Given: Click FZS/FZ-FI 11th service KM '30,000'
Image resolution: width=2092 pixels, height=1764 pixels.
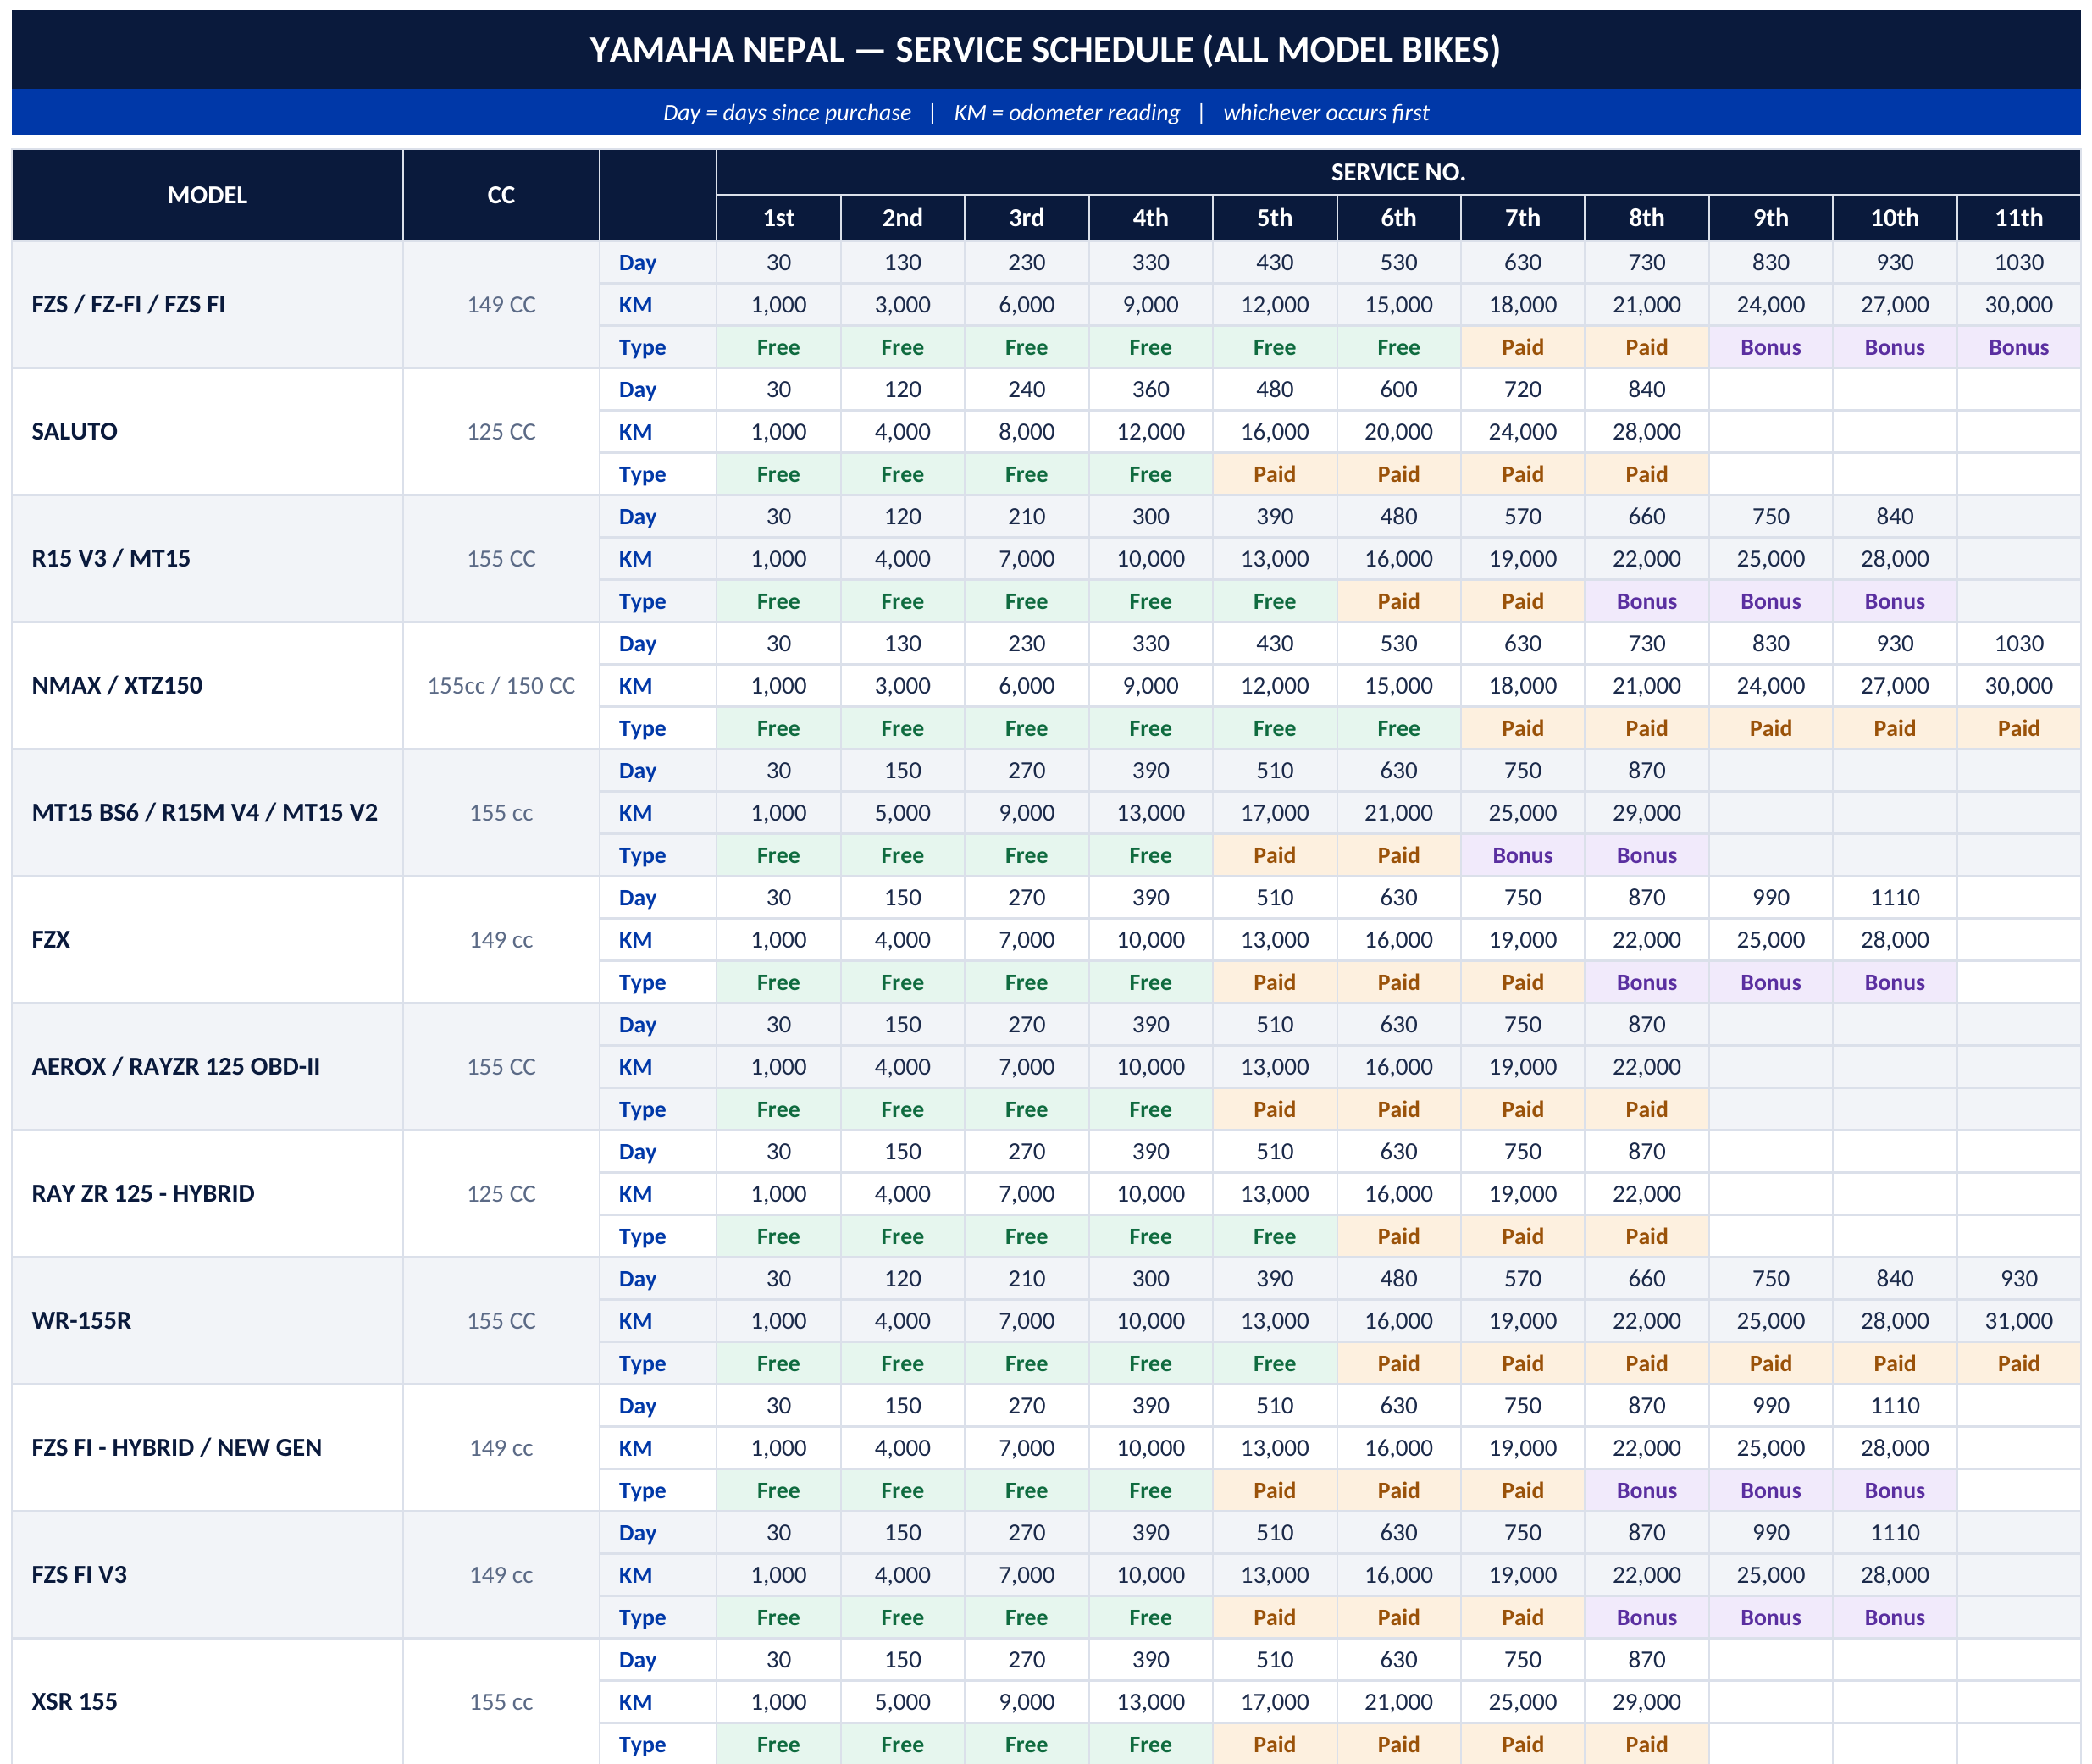Looking at the screenshot, I should (2019, 305).
